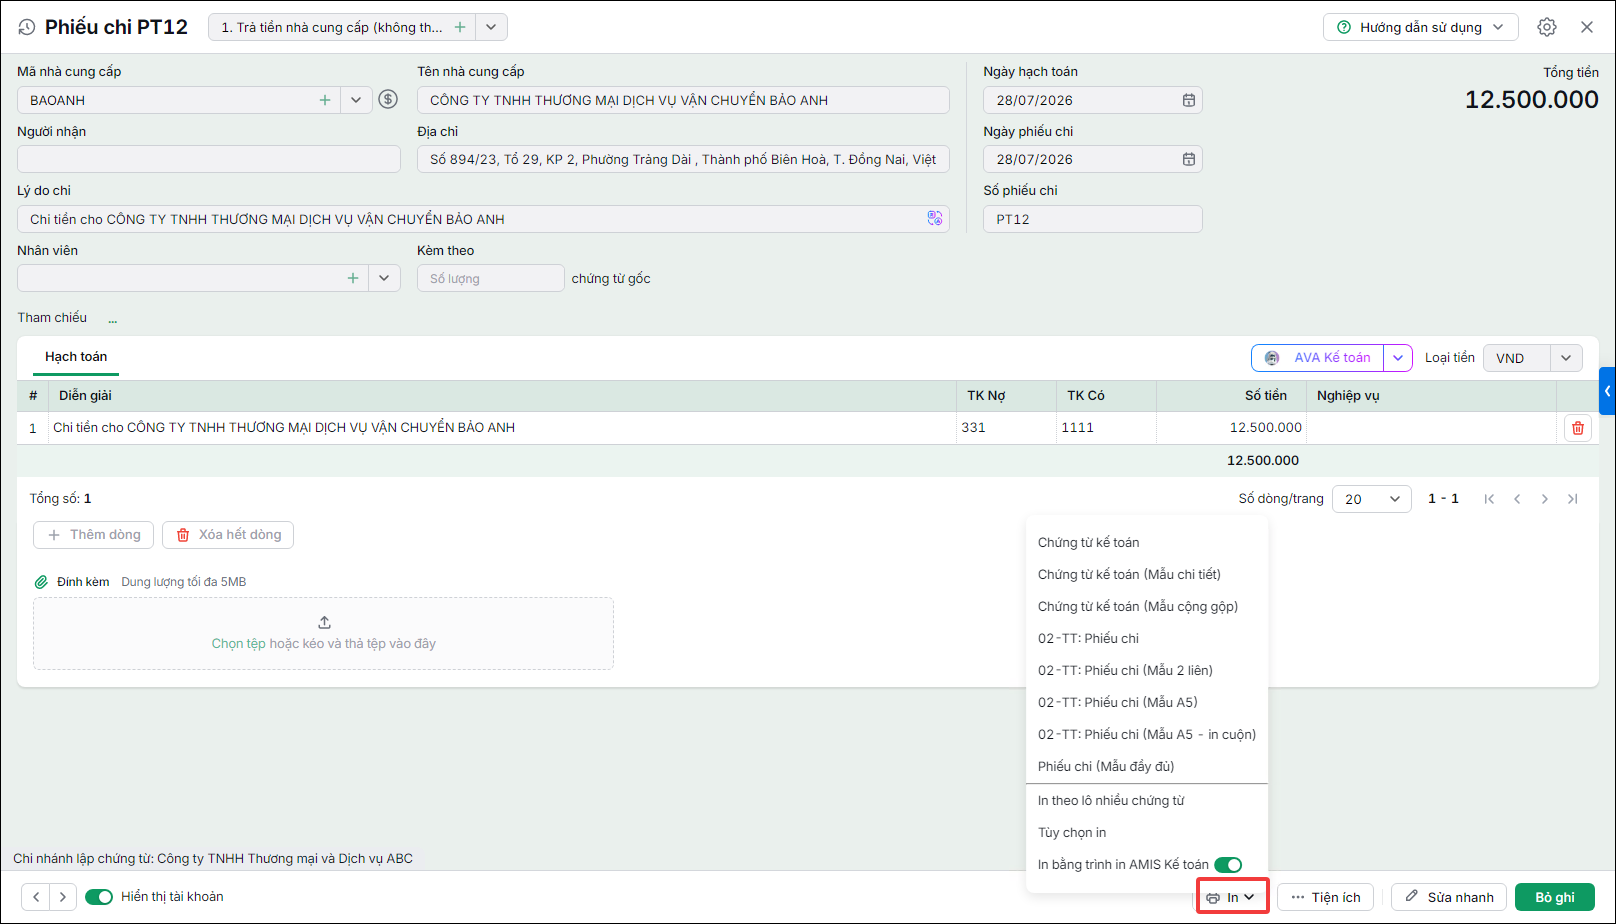Click TK Có cell 1111
Screen dimensions: 1616x924
(x=1107, y=428)
